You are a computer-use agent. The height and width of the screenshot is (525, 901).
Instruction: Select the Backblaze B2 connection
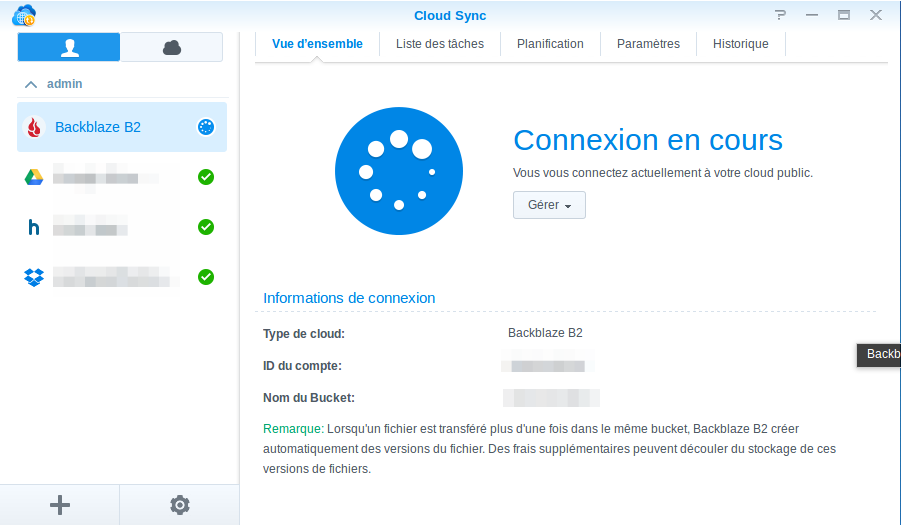(122, 127)
